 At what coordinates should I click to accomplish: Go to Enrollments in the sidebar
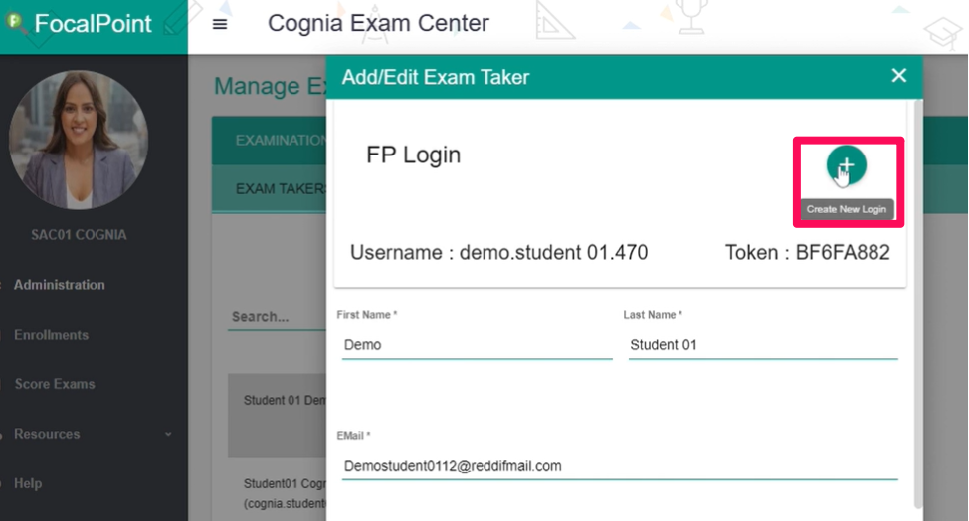(x=51, y=335)
